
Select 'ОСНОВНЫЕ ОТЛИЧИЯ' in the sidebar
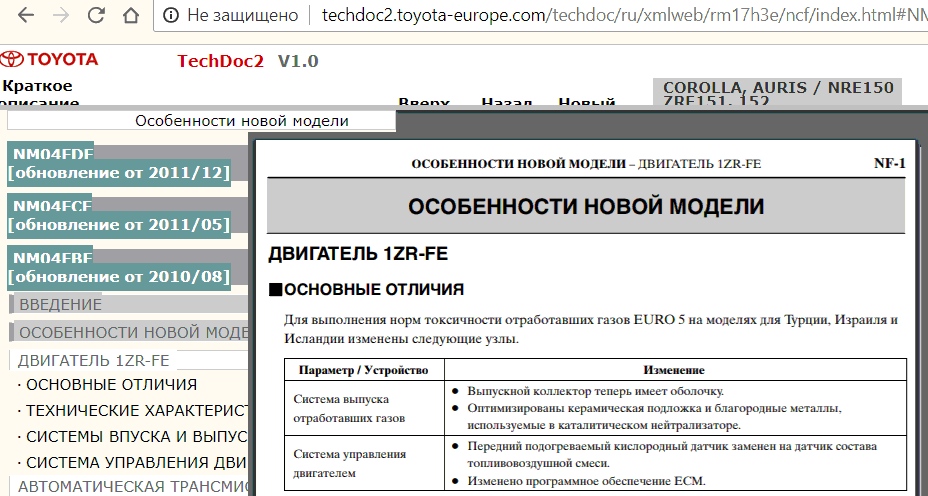coord(110,385)
